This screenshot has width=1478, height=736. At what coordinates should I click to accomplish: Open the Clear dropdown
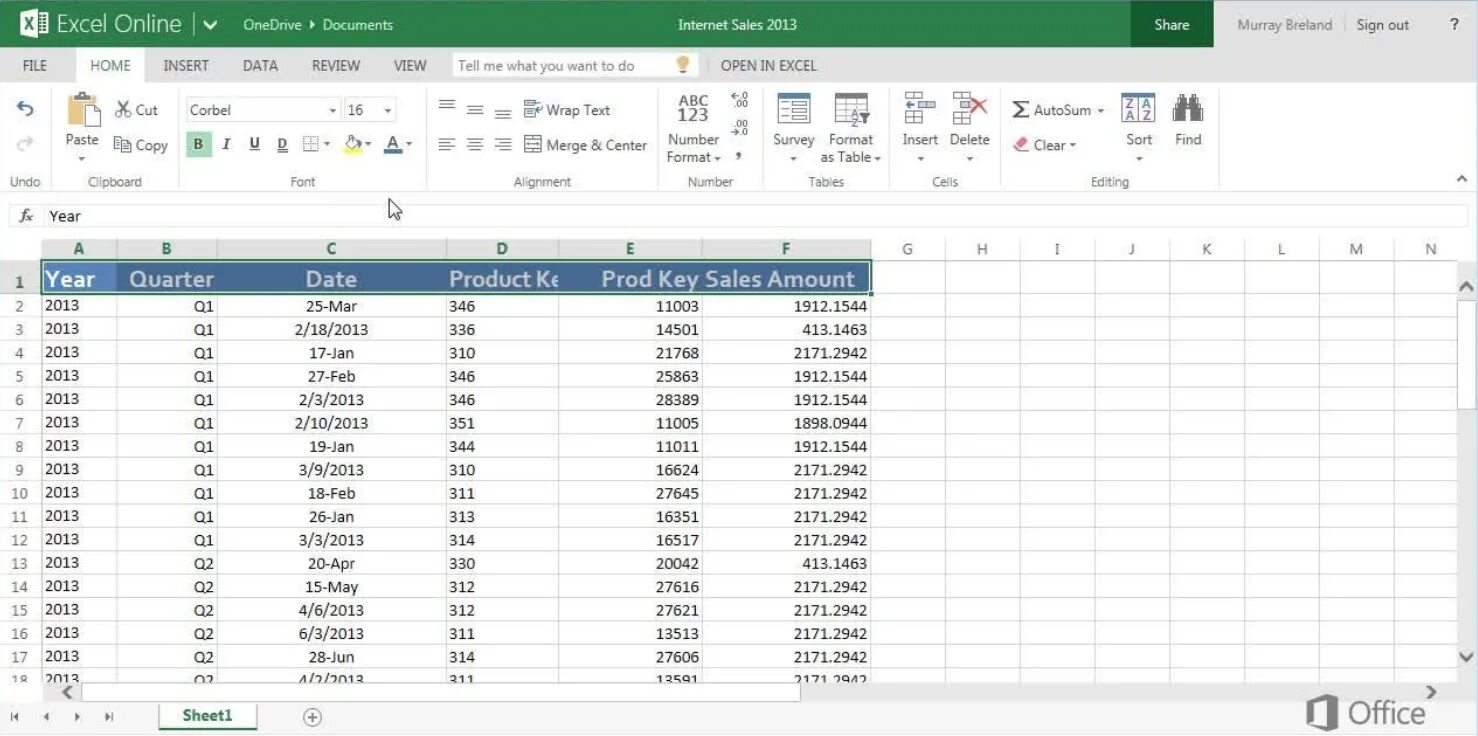point(1044,145)
